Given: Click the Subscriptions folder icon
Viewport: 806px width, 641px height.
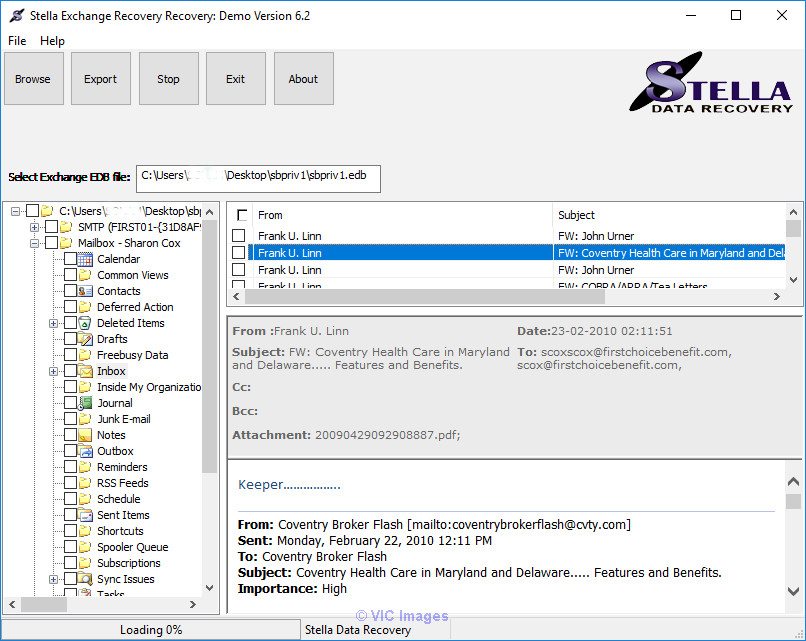Looking at the screenshot, I should click(x=85, y=563).
